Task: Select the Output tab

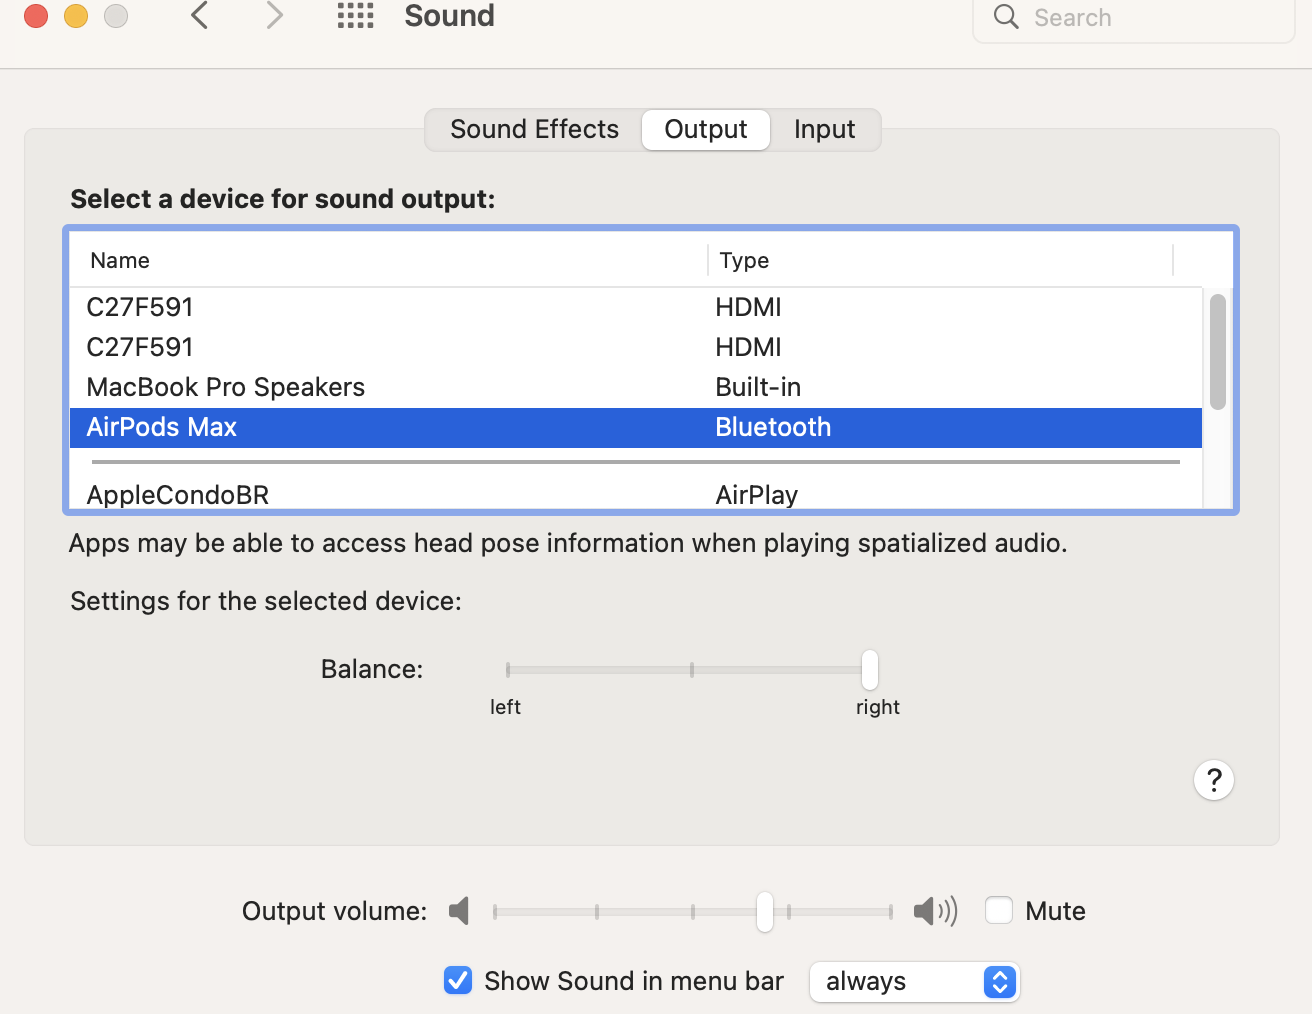Action: (x=706, y=130)
